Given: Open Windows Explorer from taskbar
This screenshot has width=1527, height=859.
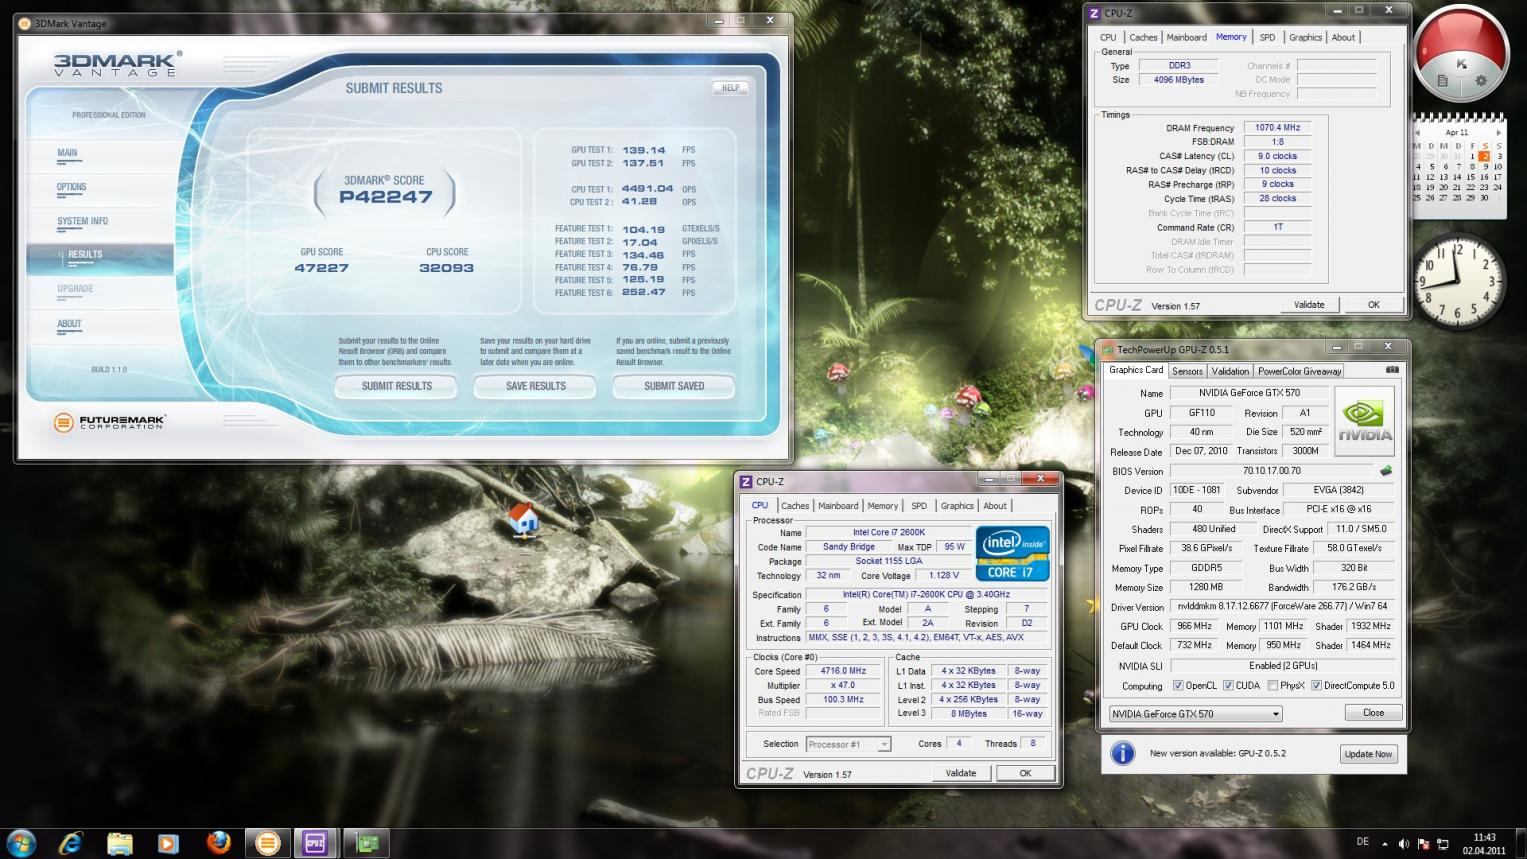Looking at the screenshot, I should (119, 843).
